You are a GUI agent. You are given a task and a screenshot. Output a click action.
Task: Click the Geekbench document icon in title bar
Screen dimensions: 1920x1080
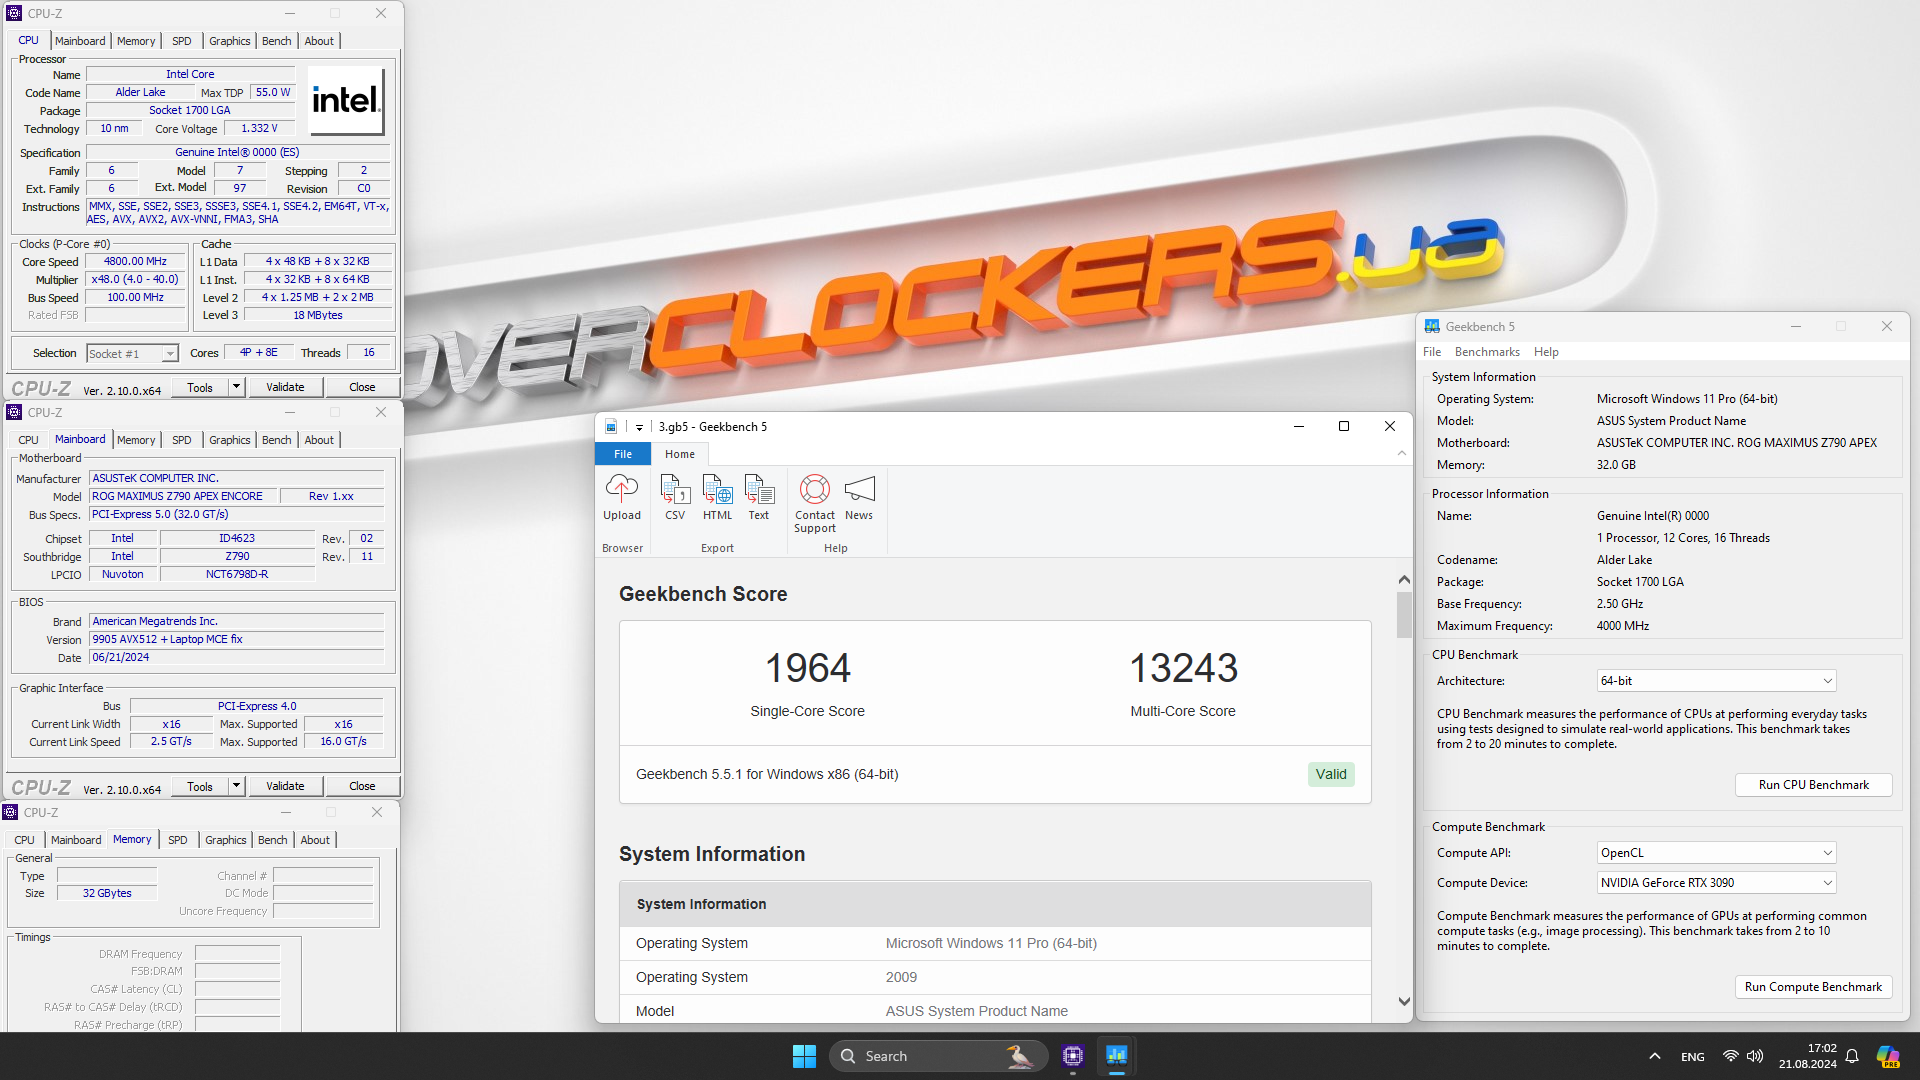point(611,427)
